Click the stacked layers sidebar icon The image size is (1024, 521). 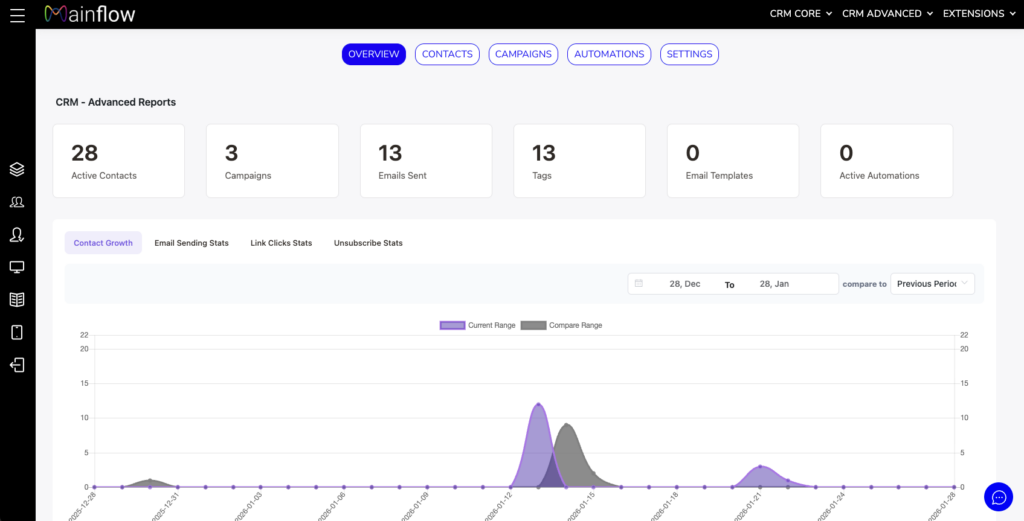(17, 170)
